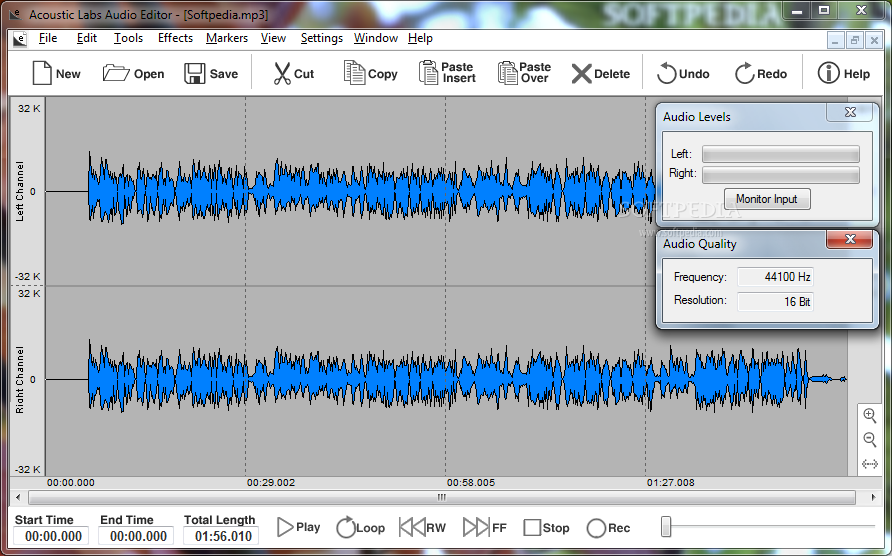Fit waveform to full width icon
892x556 pixels.
pyautogui.click(x=870, y=464)
